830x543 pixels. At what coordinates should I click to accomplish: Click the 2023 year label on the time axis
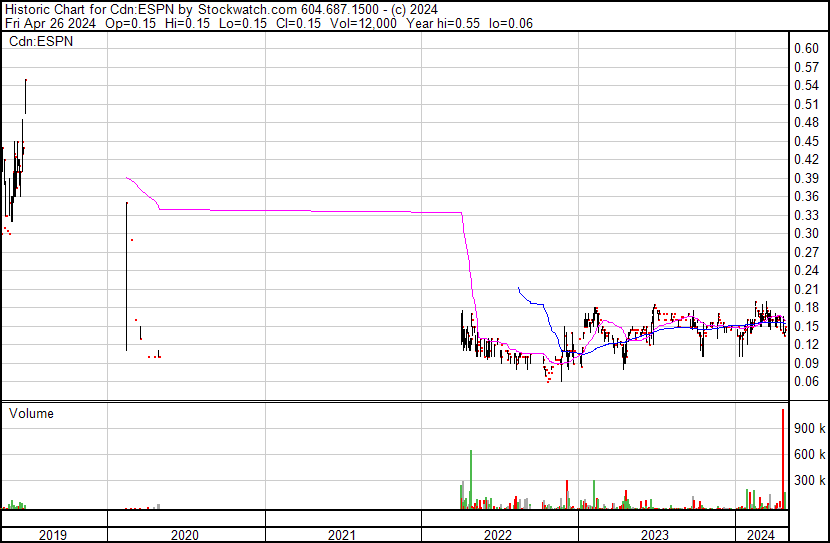(x=655, y=535)
